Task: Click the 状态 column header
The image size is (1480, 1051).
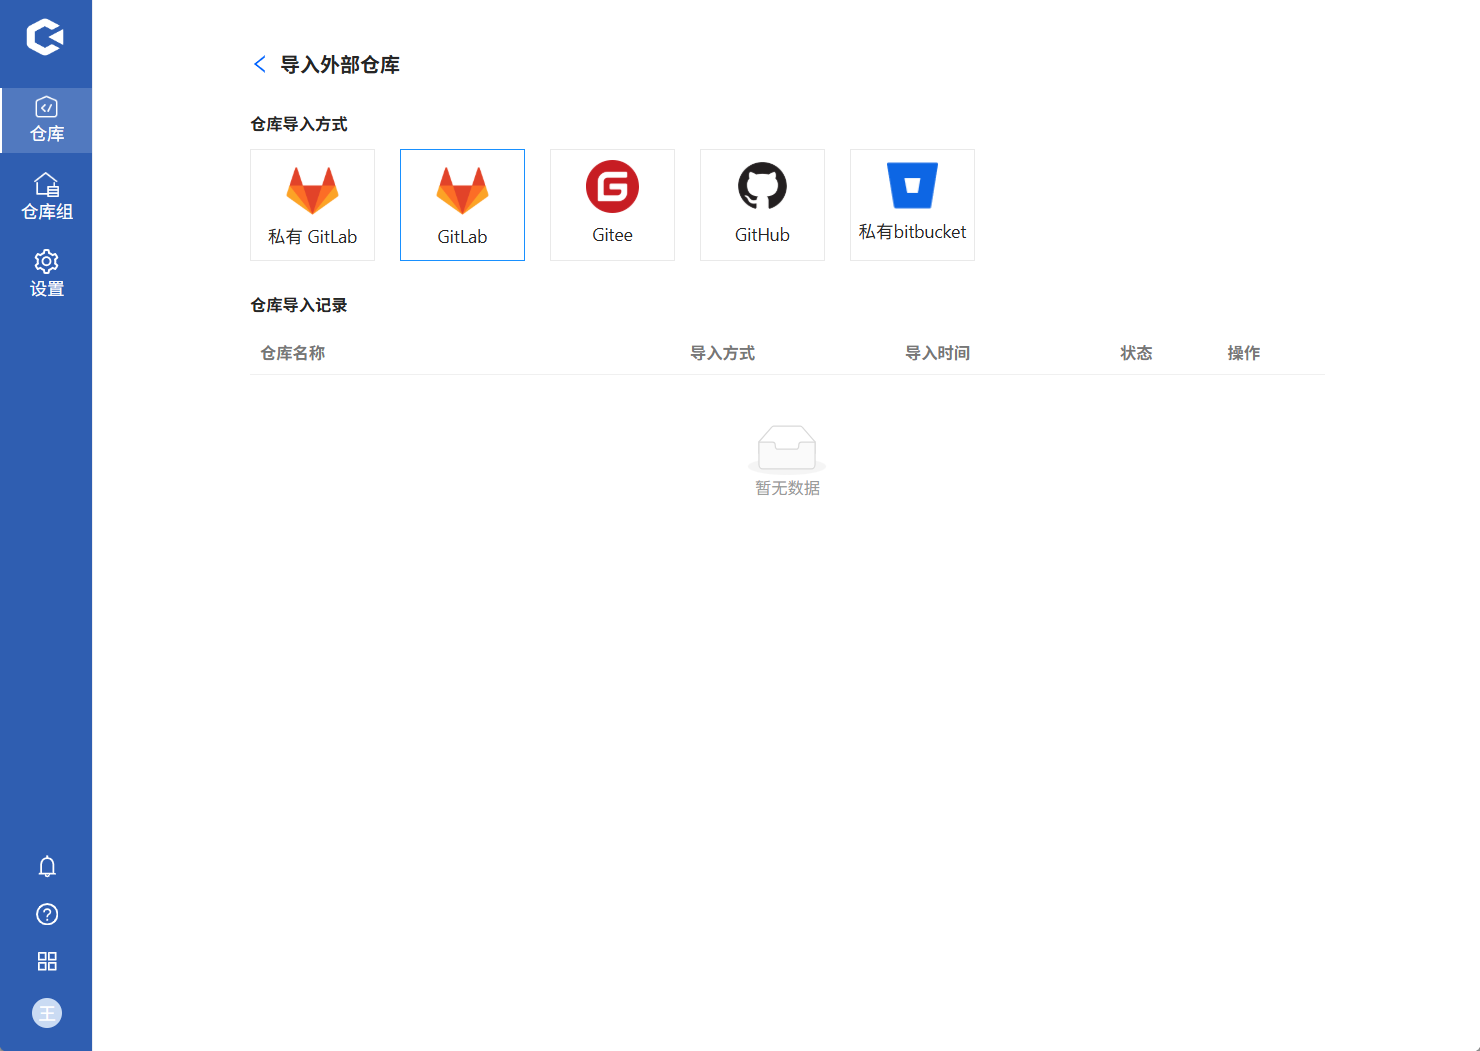Action: (1136, 353)
